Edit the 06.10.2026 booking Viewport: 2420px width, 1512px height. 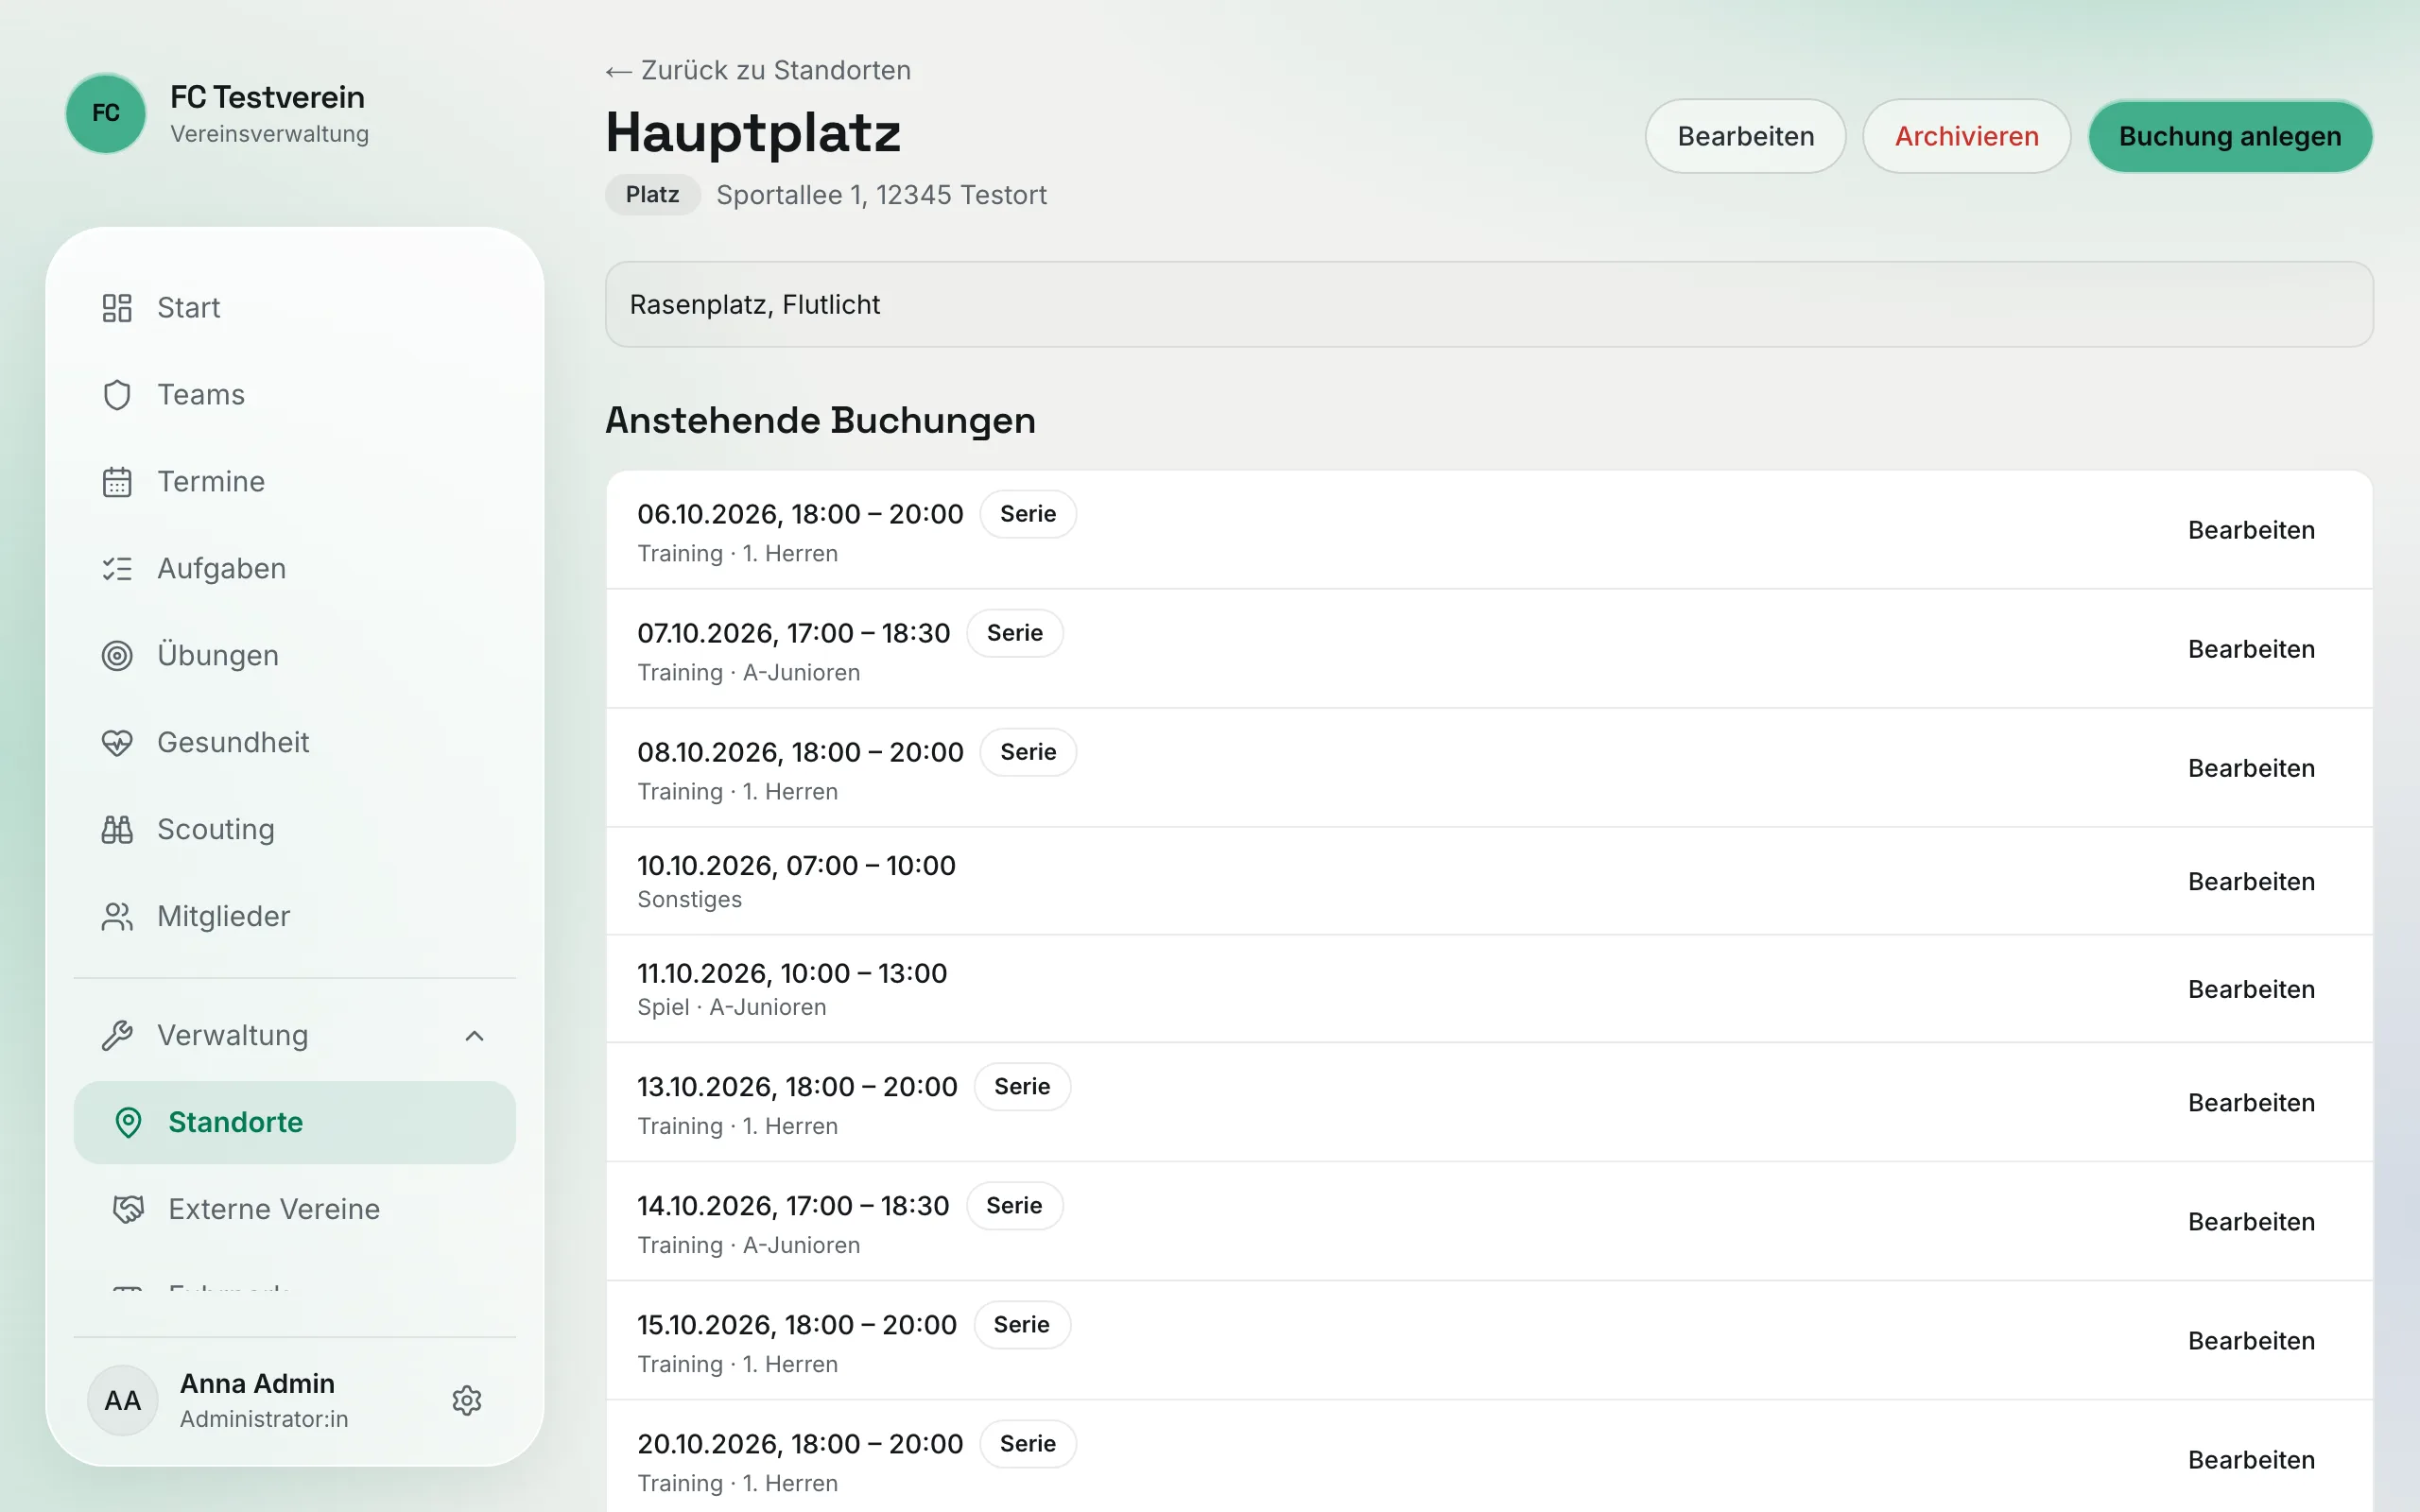pos(2251,530)
